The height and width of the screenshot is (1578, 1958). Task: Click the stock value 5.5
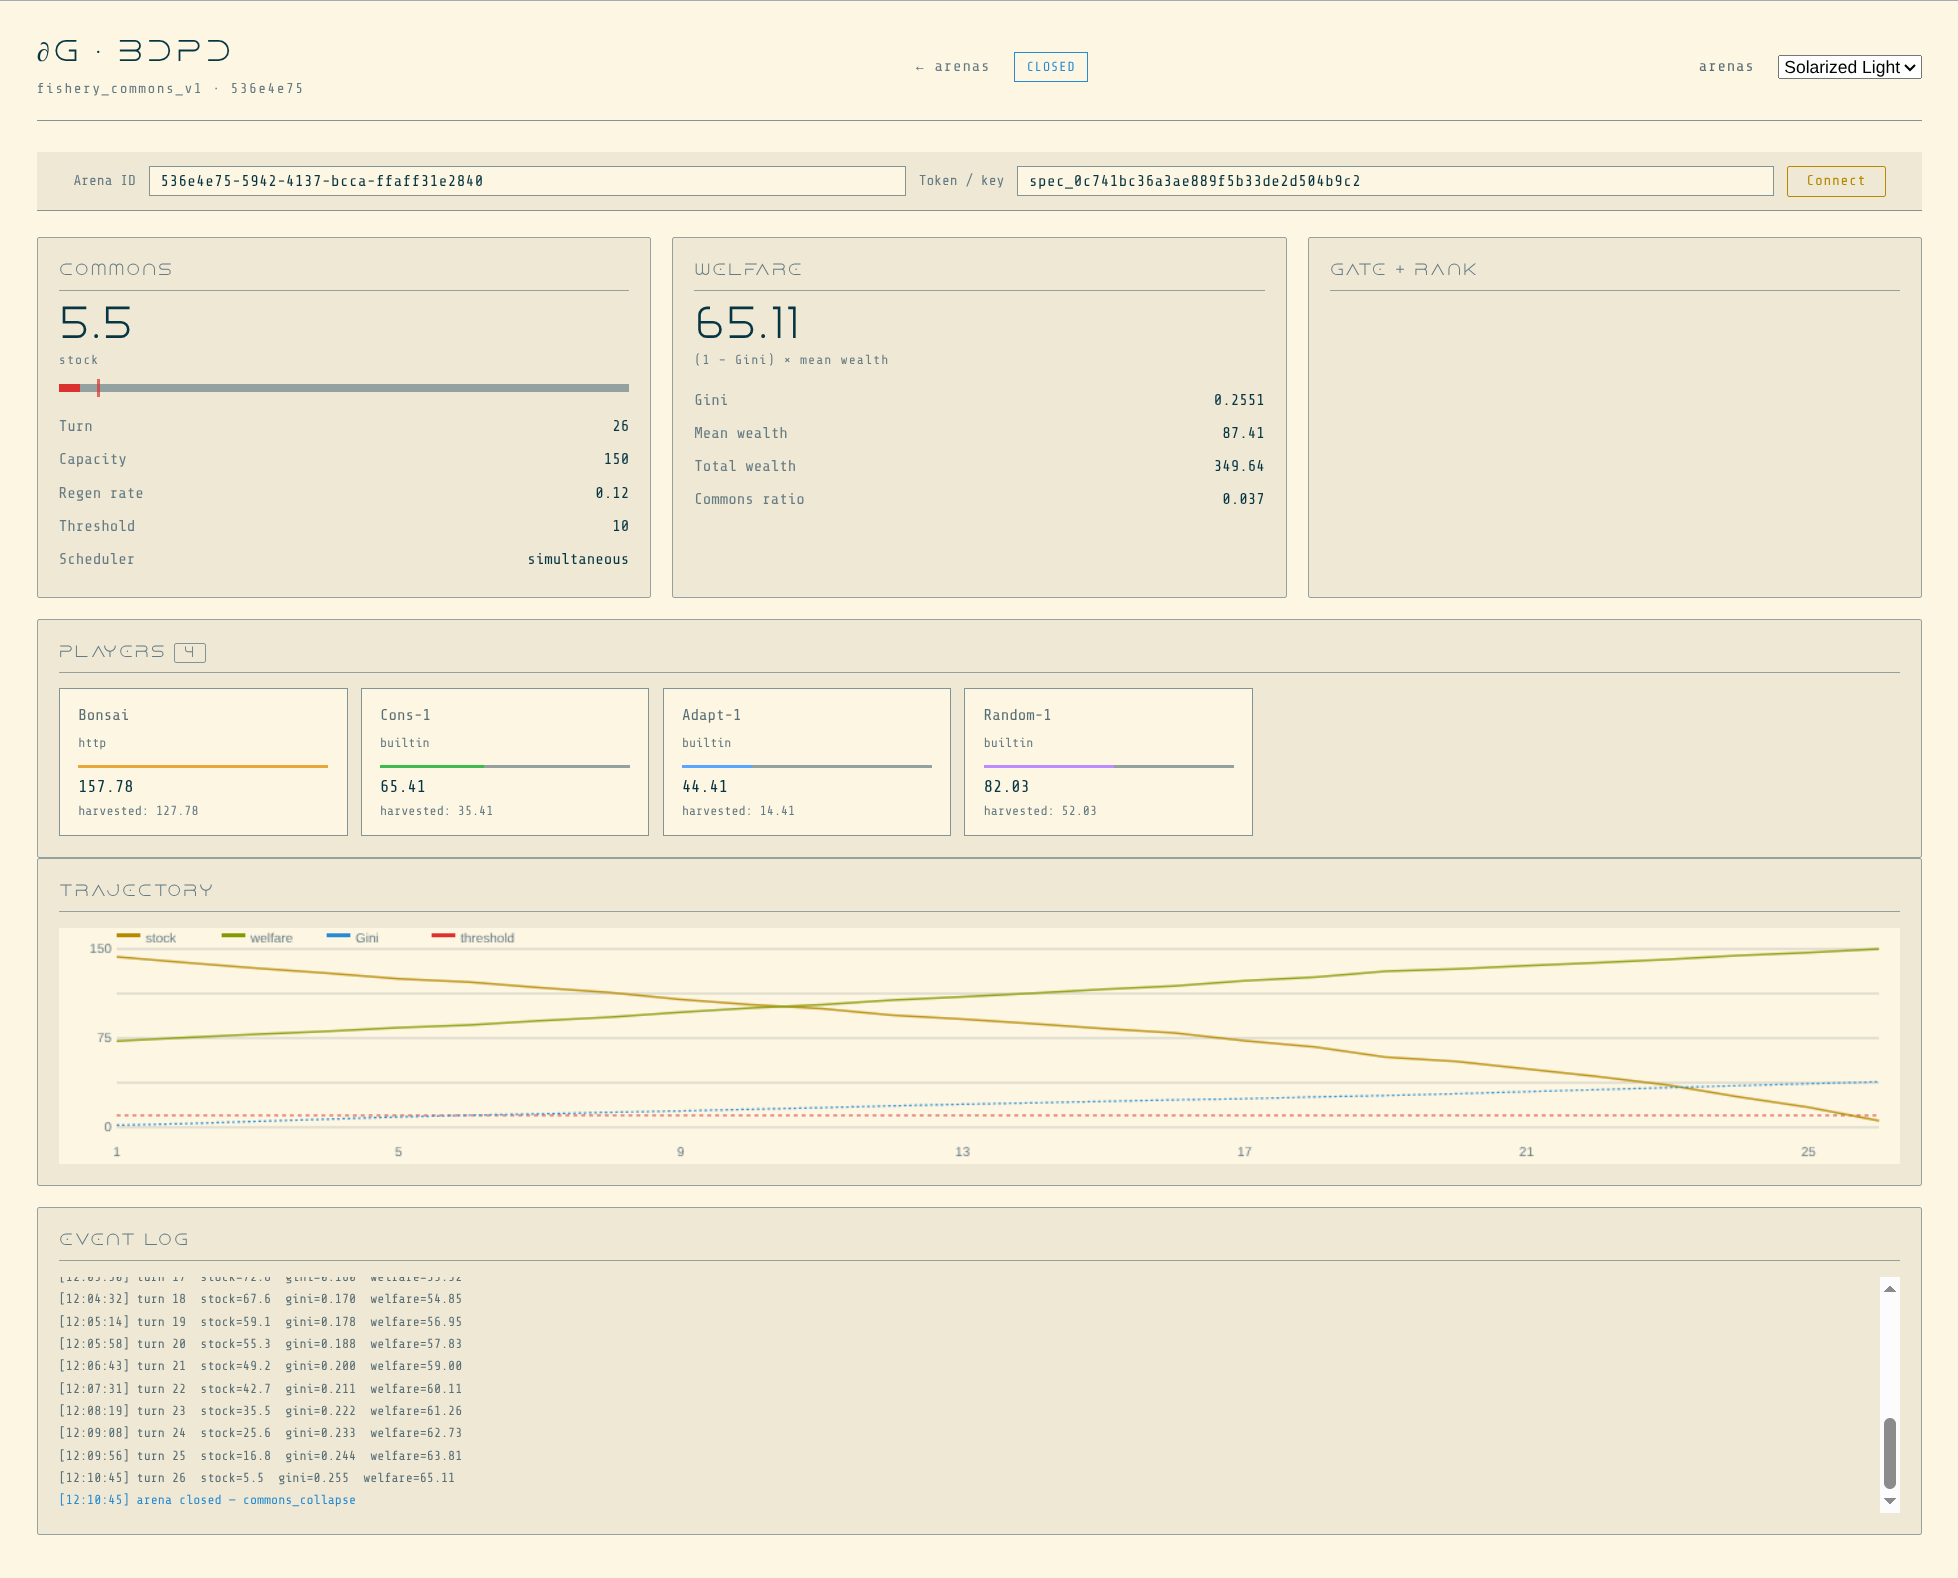96,324
